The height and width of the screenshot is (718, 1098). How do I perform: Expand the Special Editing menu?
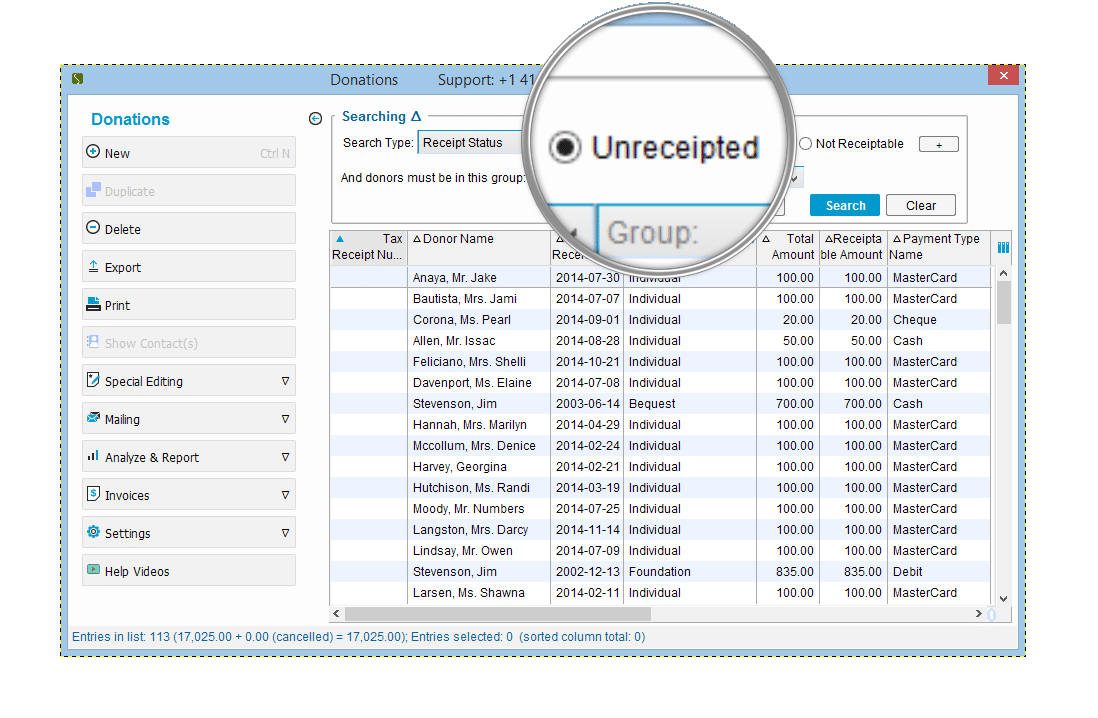coord(285,381)
